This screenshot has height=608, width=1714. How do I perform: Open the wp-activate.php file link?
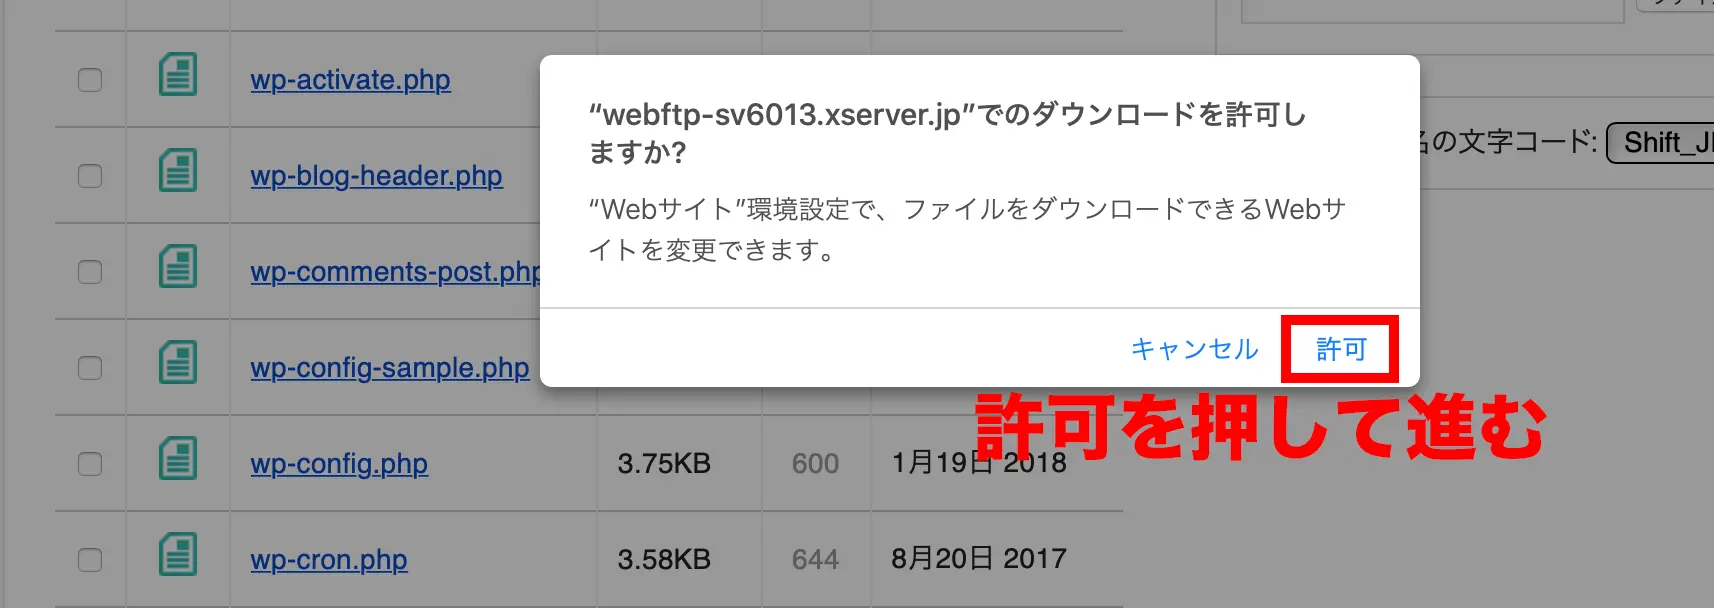coord(350,80)
